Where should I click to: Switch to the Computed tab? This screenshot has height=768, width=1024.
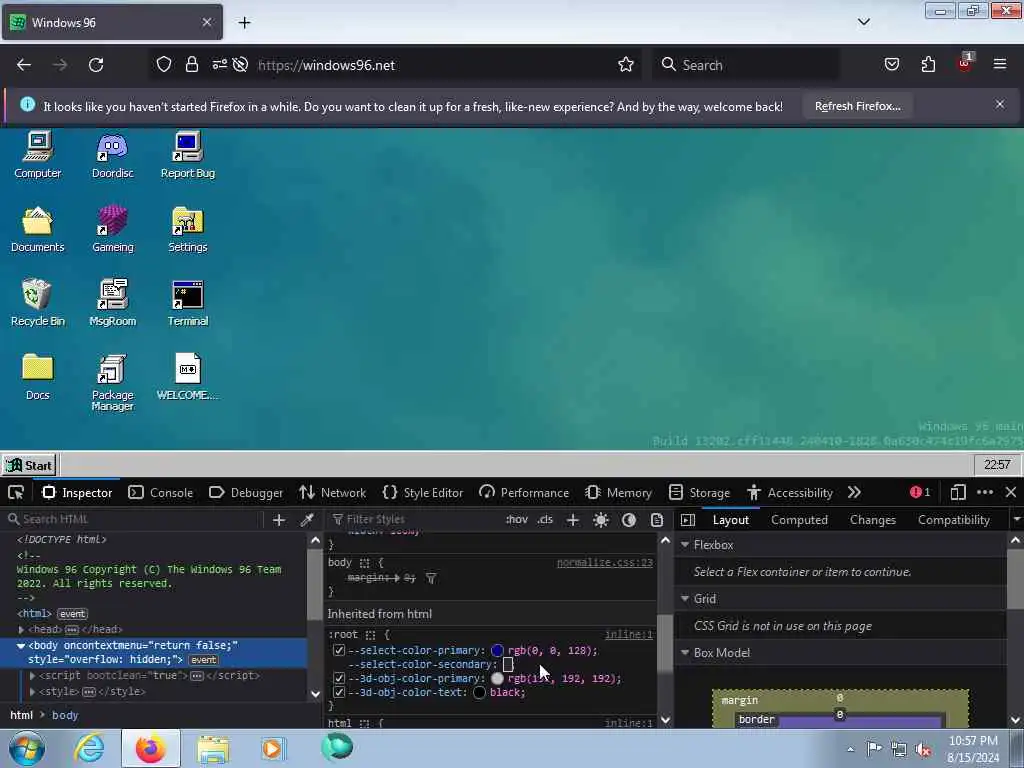(799, 520)
